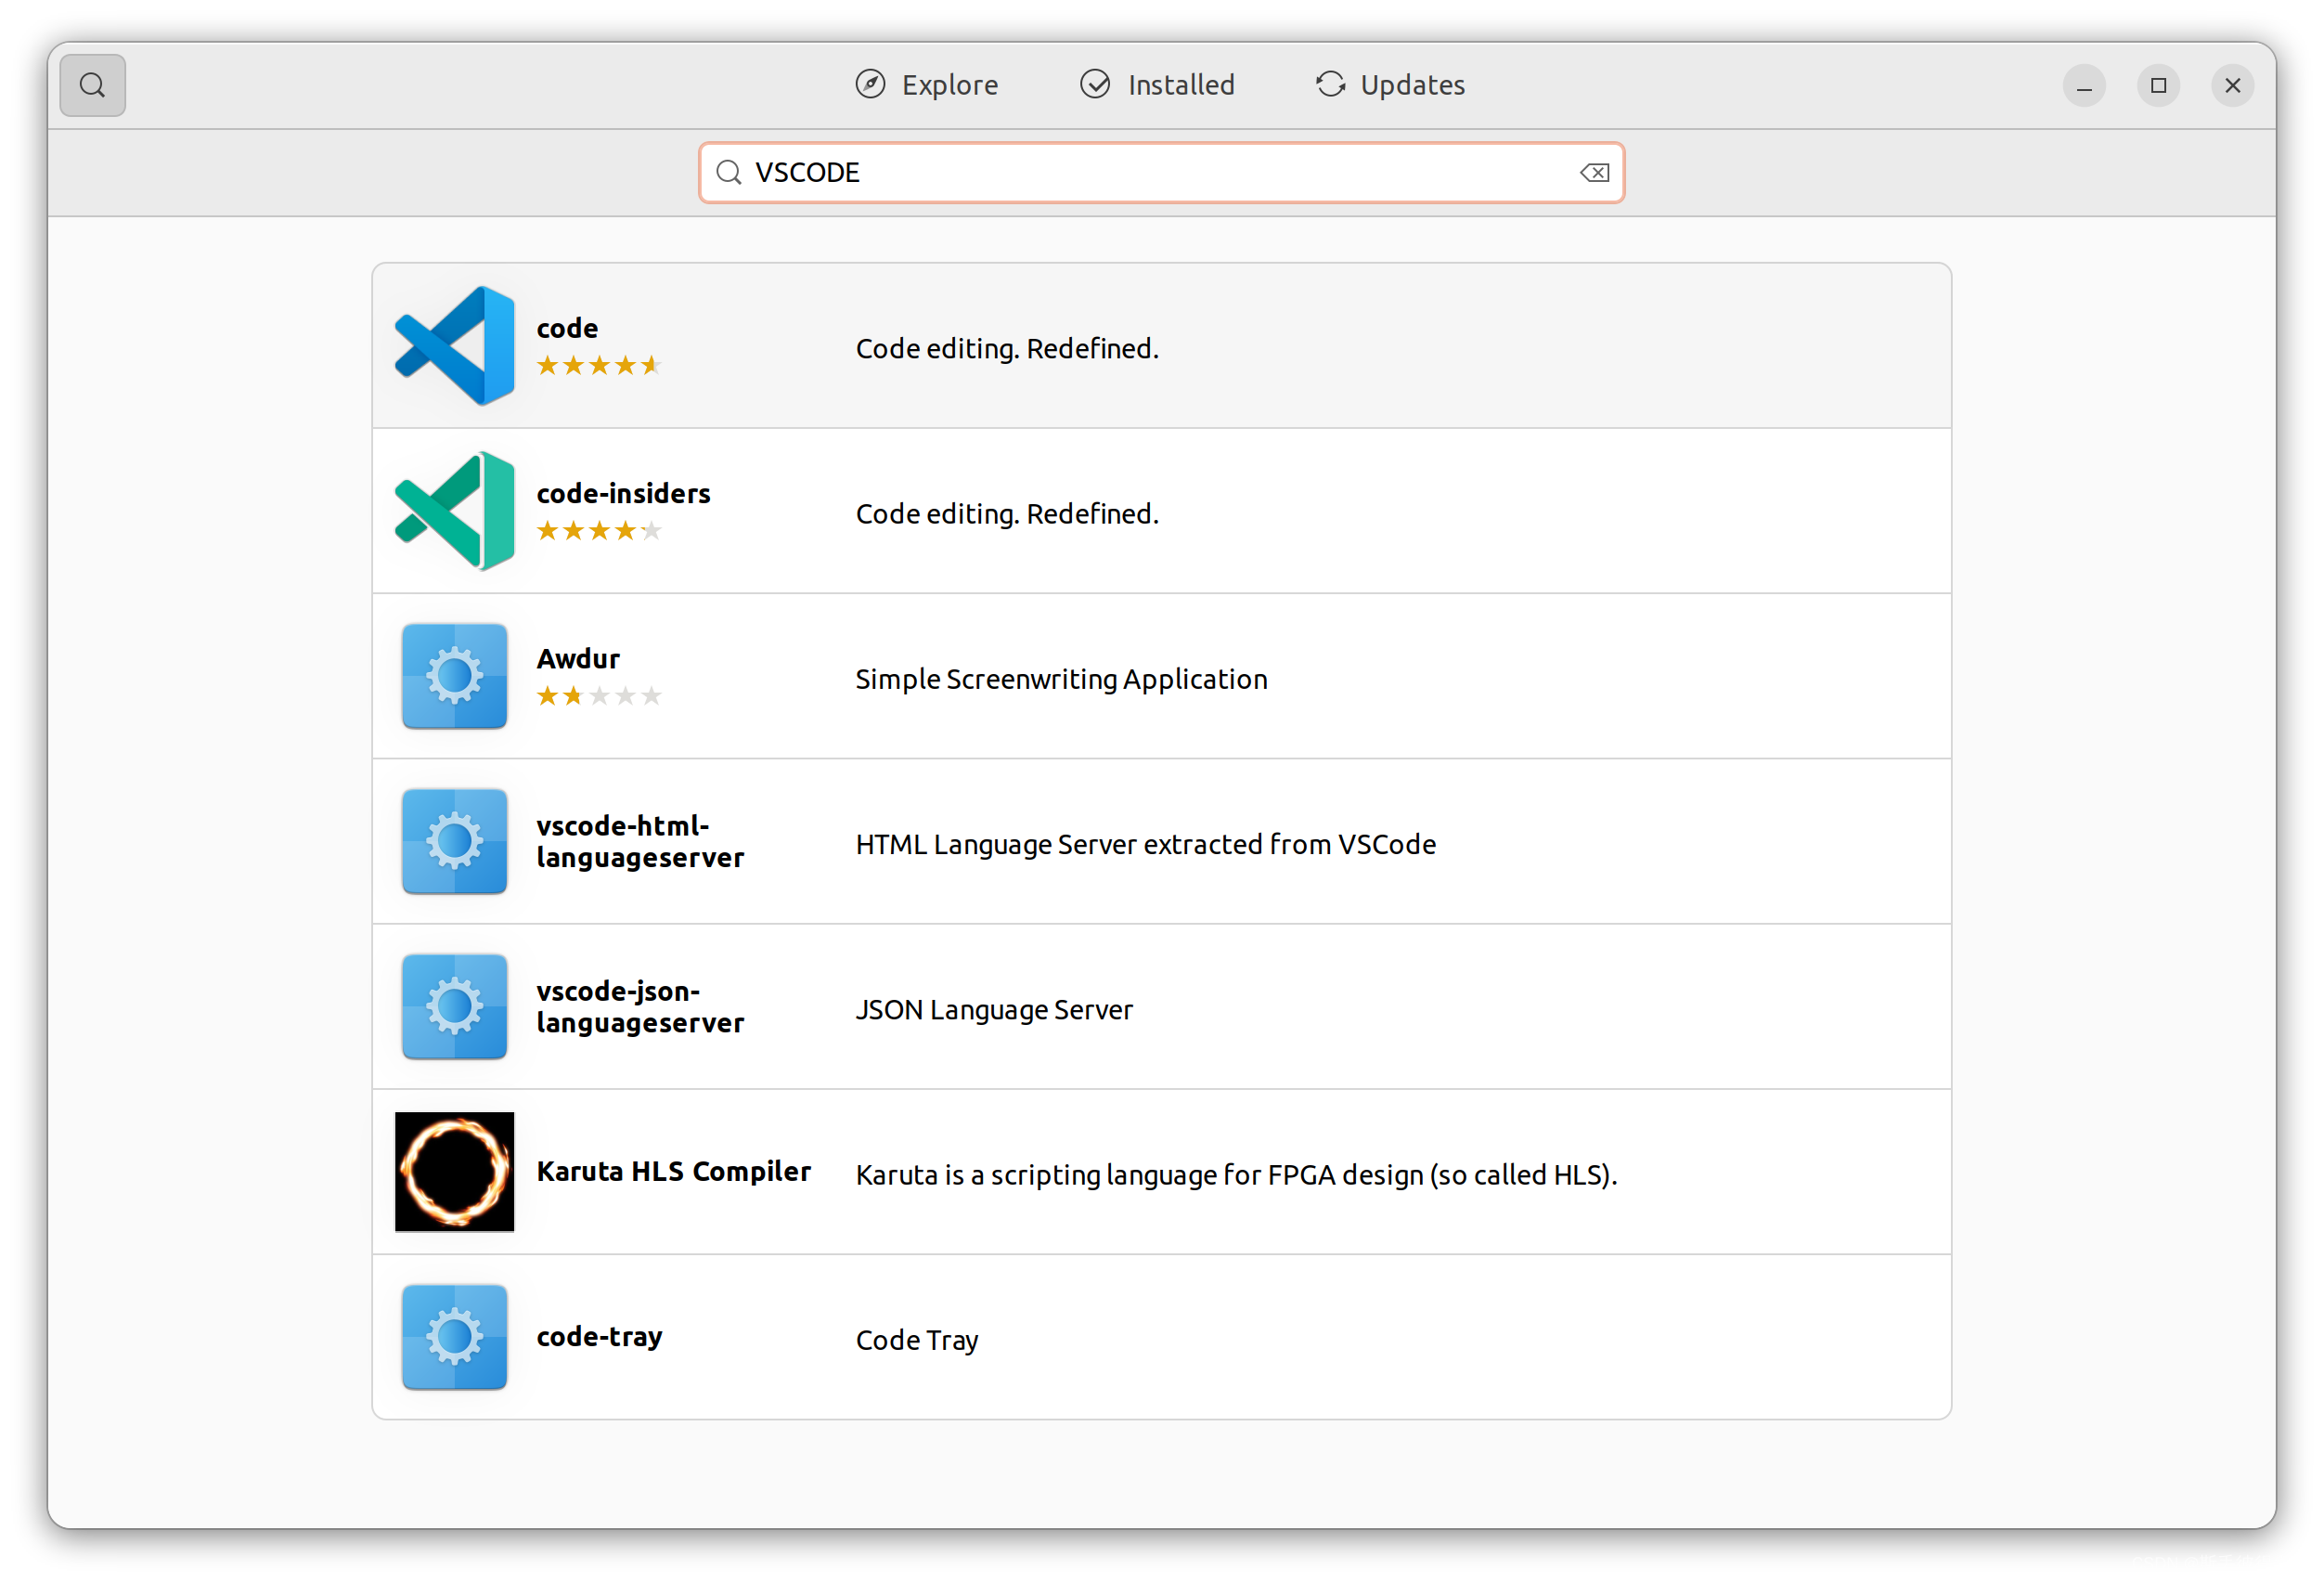Open the Updates tab

point(1390,85)
